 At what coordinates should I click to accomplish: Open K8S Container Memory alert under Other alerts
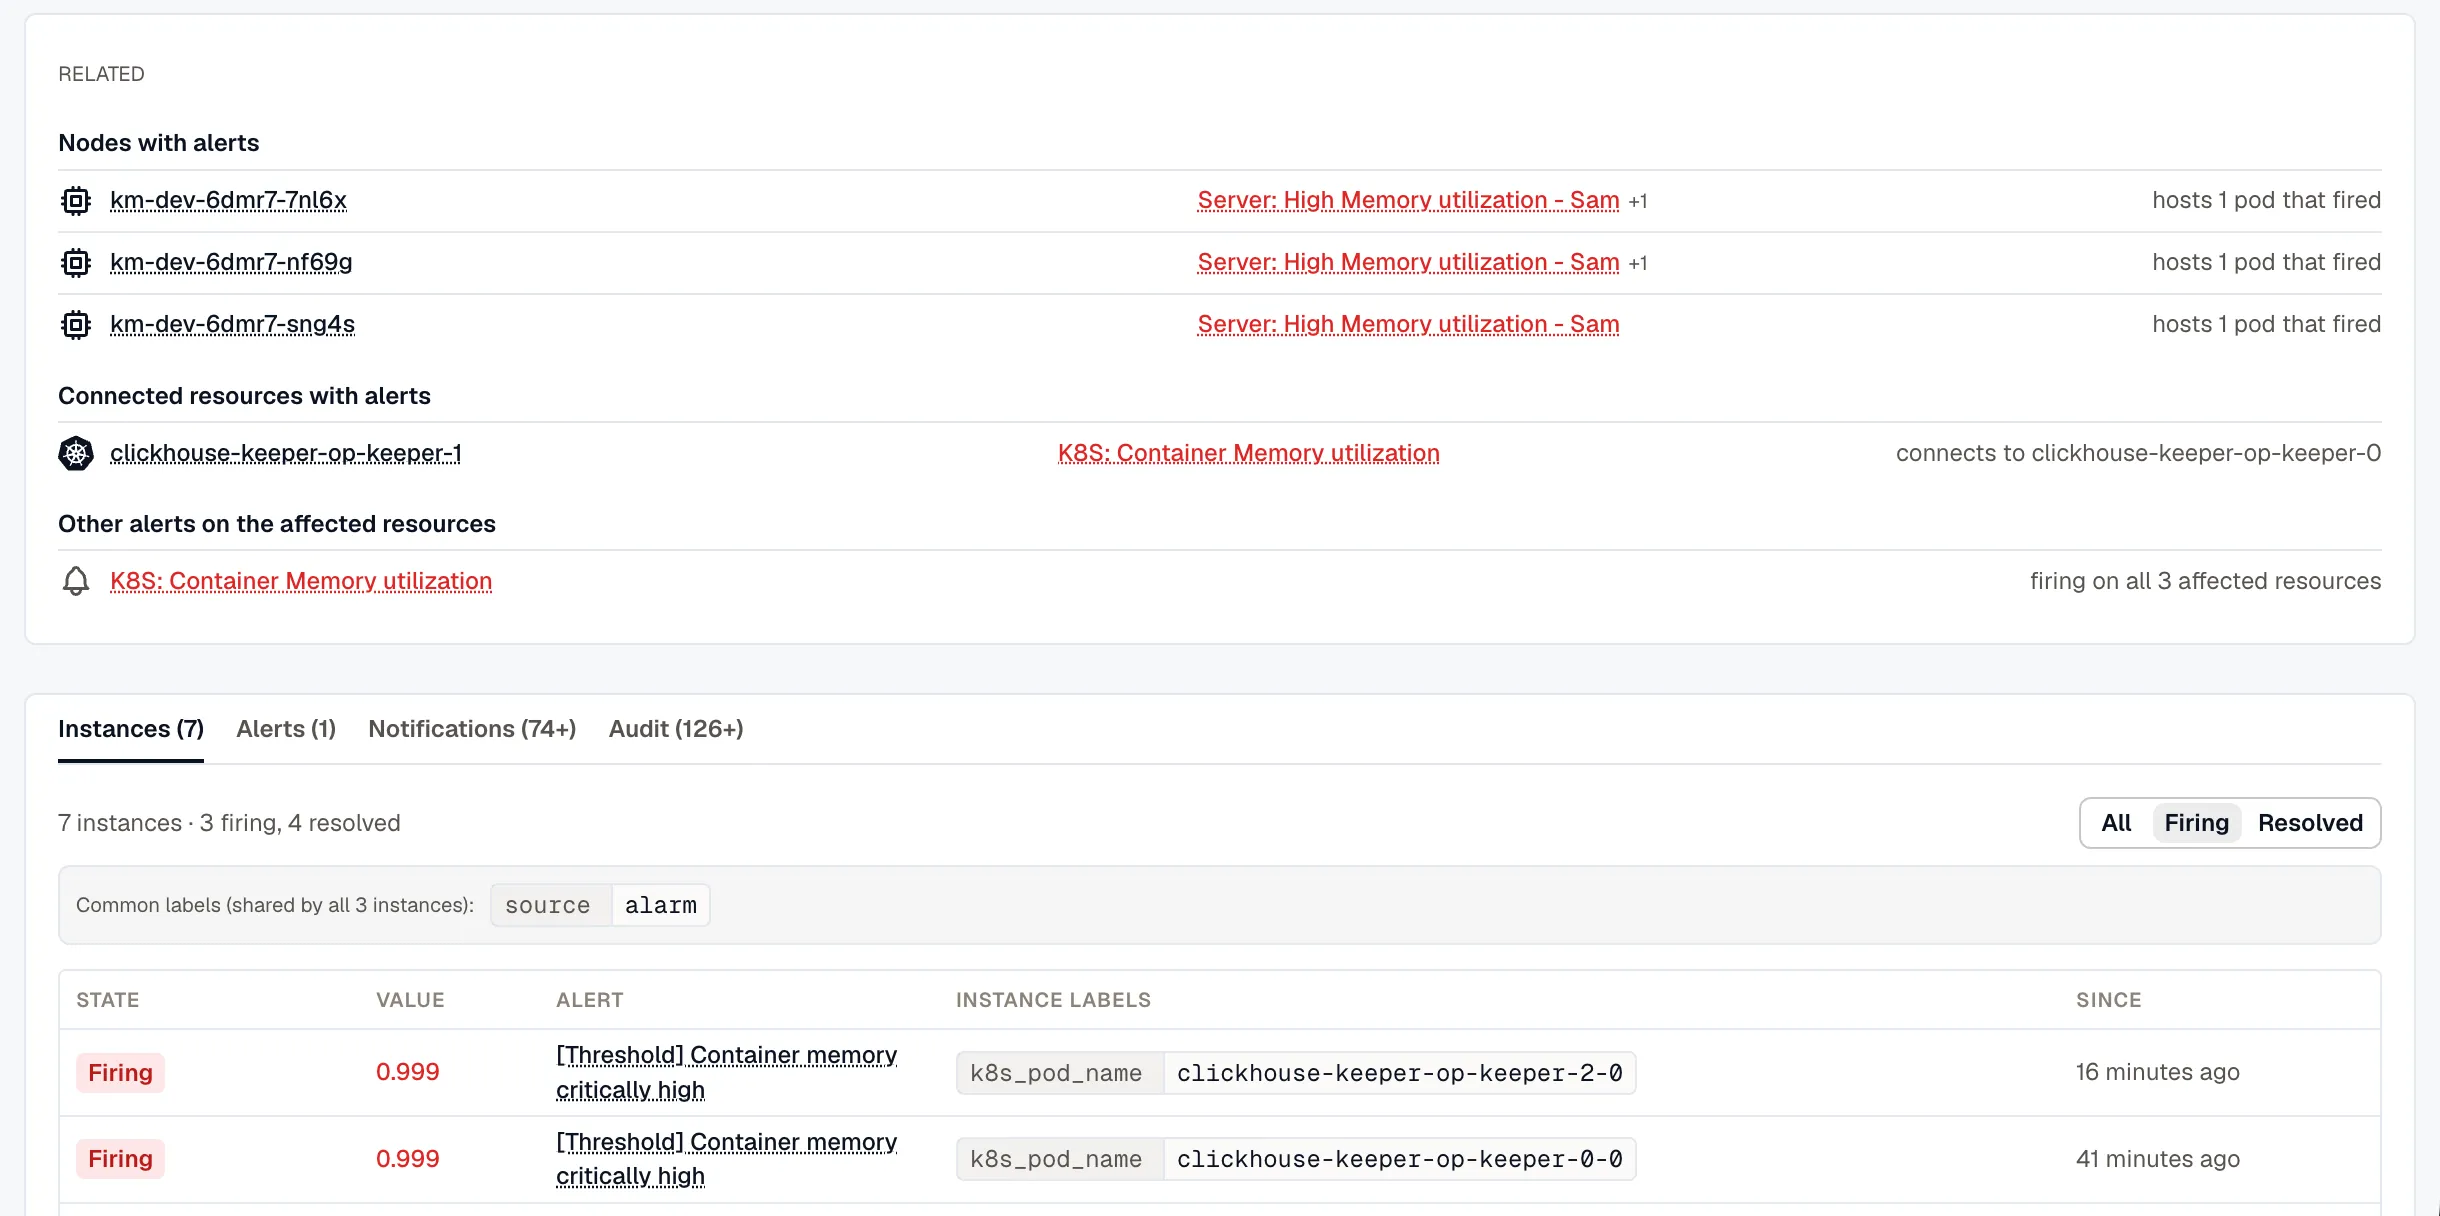[x=301, y=581]
